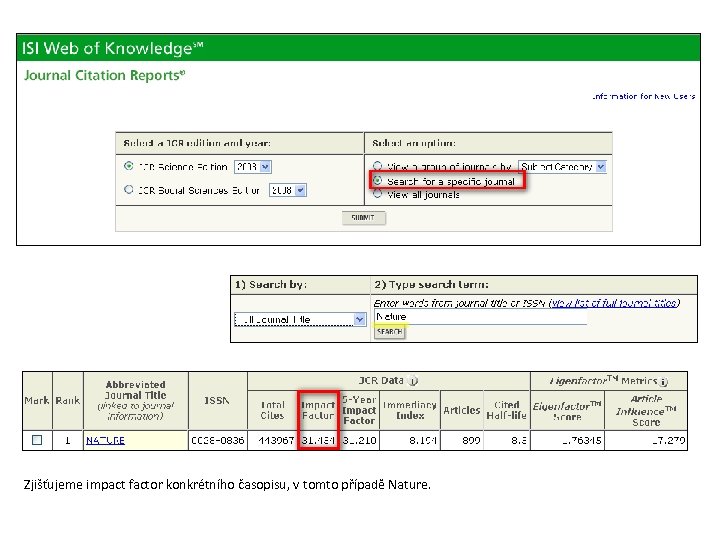Click the JCR Data info icon

[x=412, y=381]
